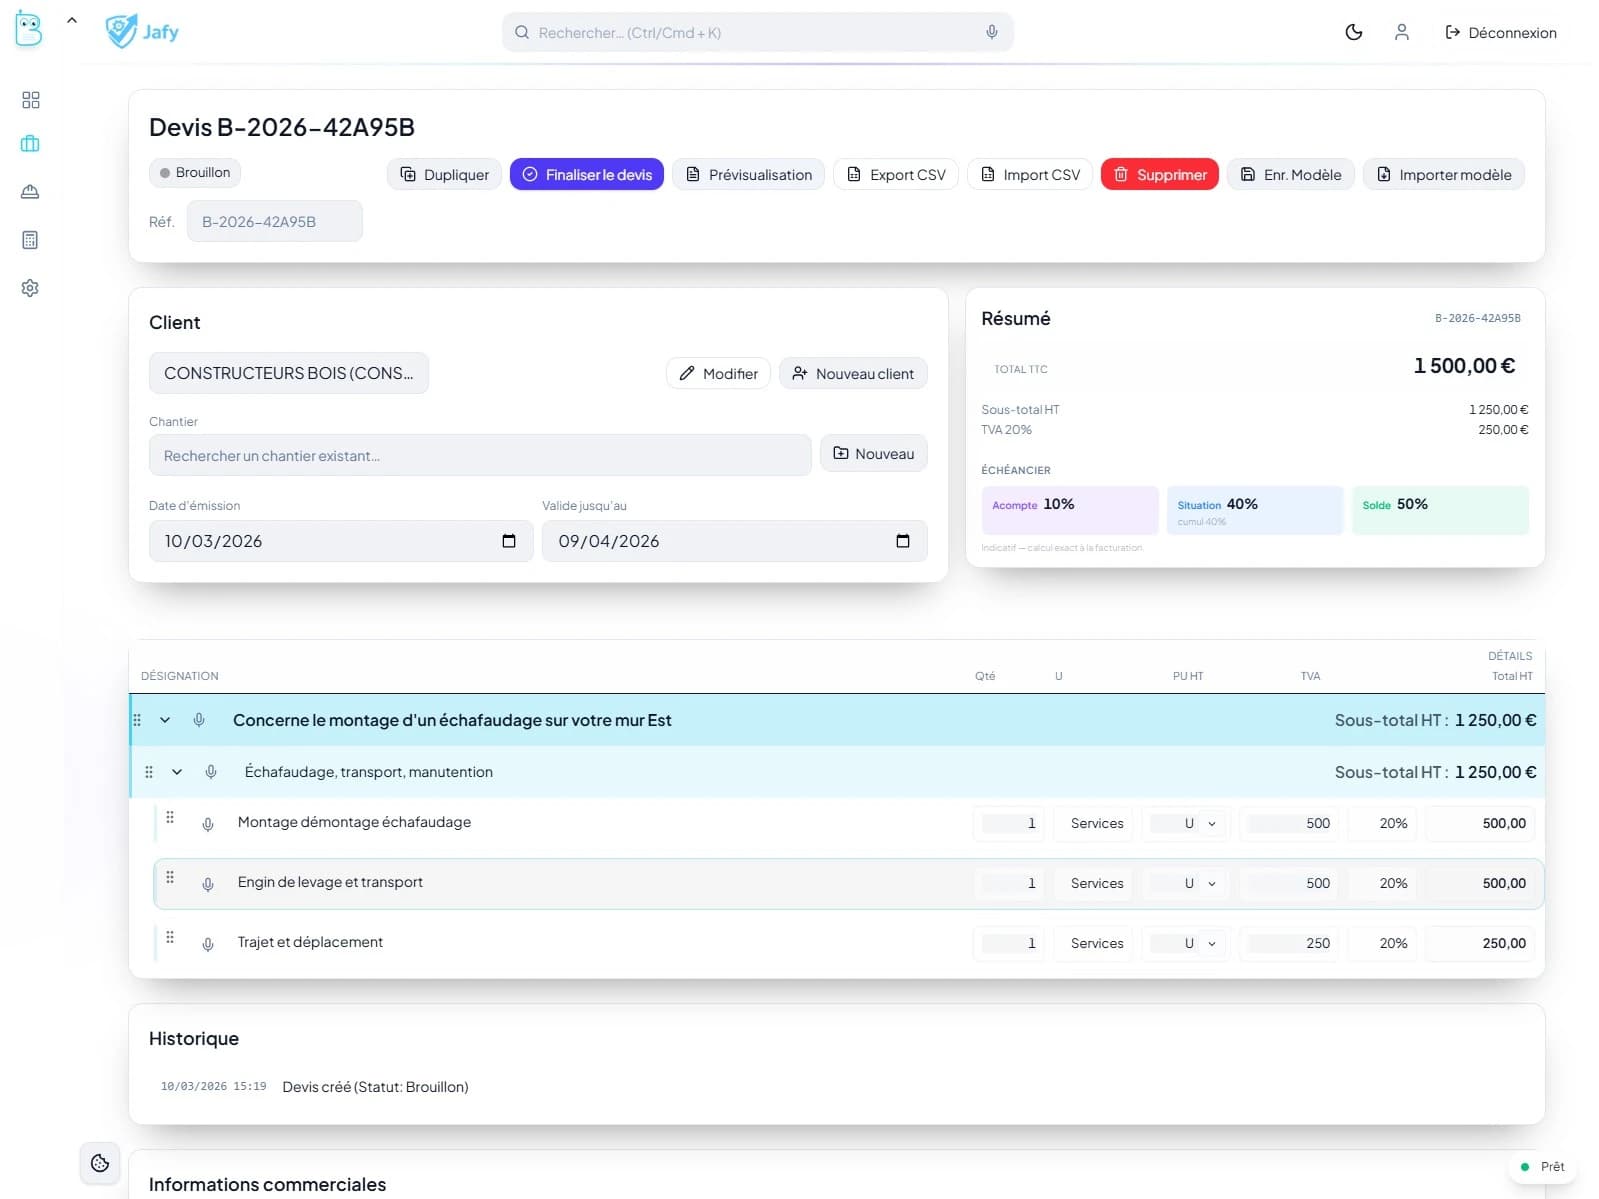Click the red Supprimer button
1599x1199 pixels.
pos(1159,174)
